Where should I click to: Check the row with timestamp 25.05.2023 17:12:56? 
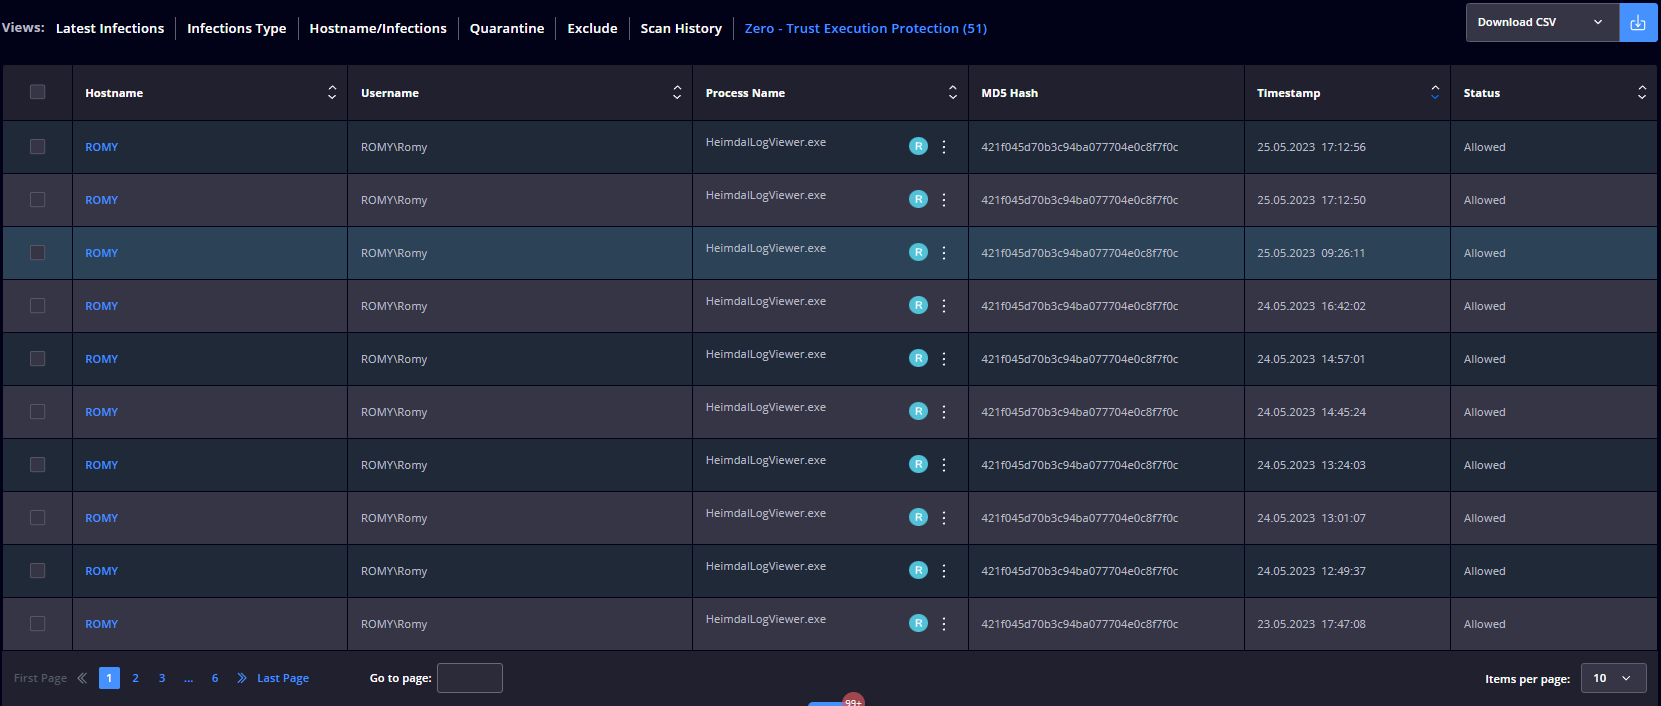[x=37, y=147]
